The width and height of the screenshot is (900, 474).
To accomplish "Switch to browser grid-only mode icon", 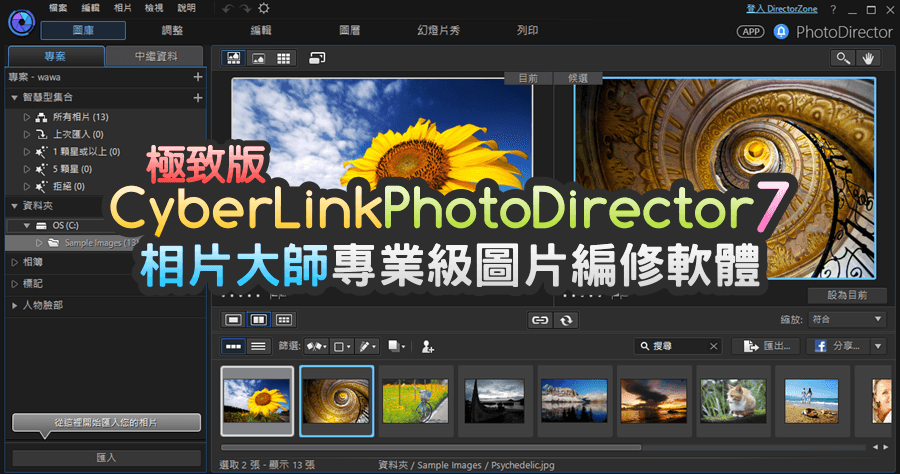I will (x=284, y=58).
